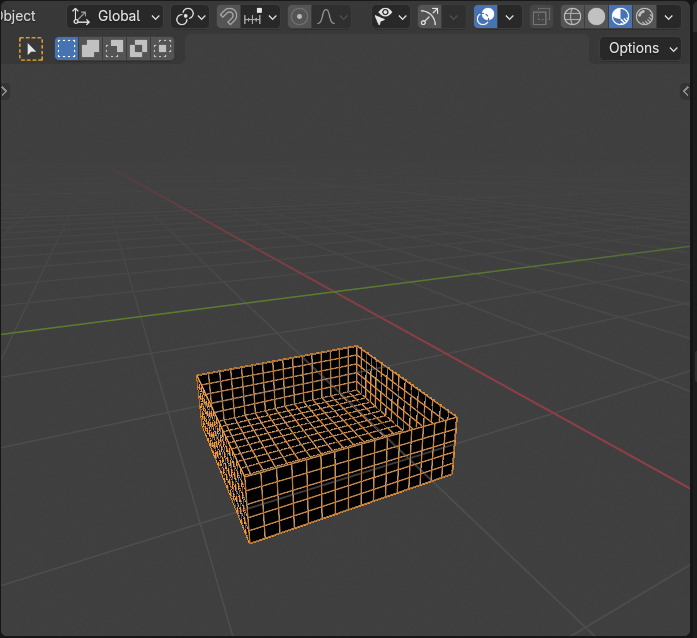Toggle the show gizmo button
The image size is (697, 638).
tap(429, 17)
